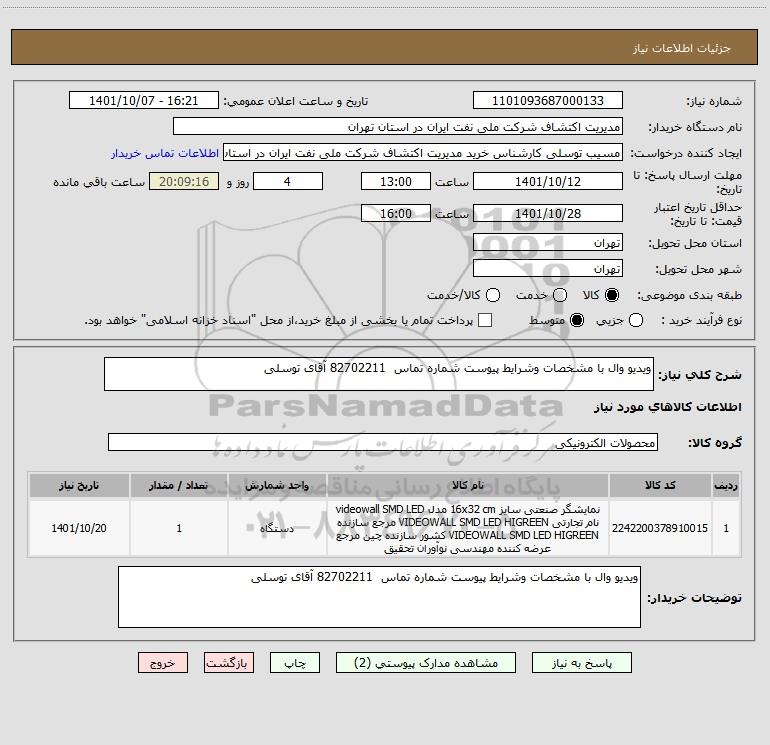Click the remaining time field 20:09:16
The width and height of the screenshot is (770, 745).
click(x=184, y=181)
